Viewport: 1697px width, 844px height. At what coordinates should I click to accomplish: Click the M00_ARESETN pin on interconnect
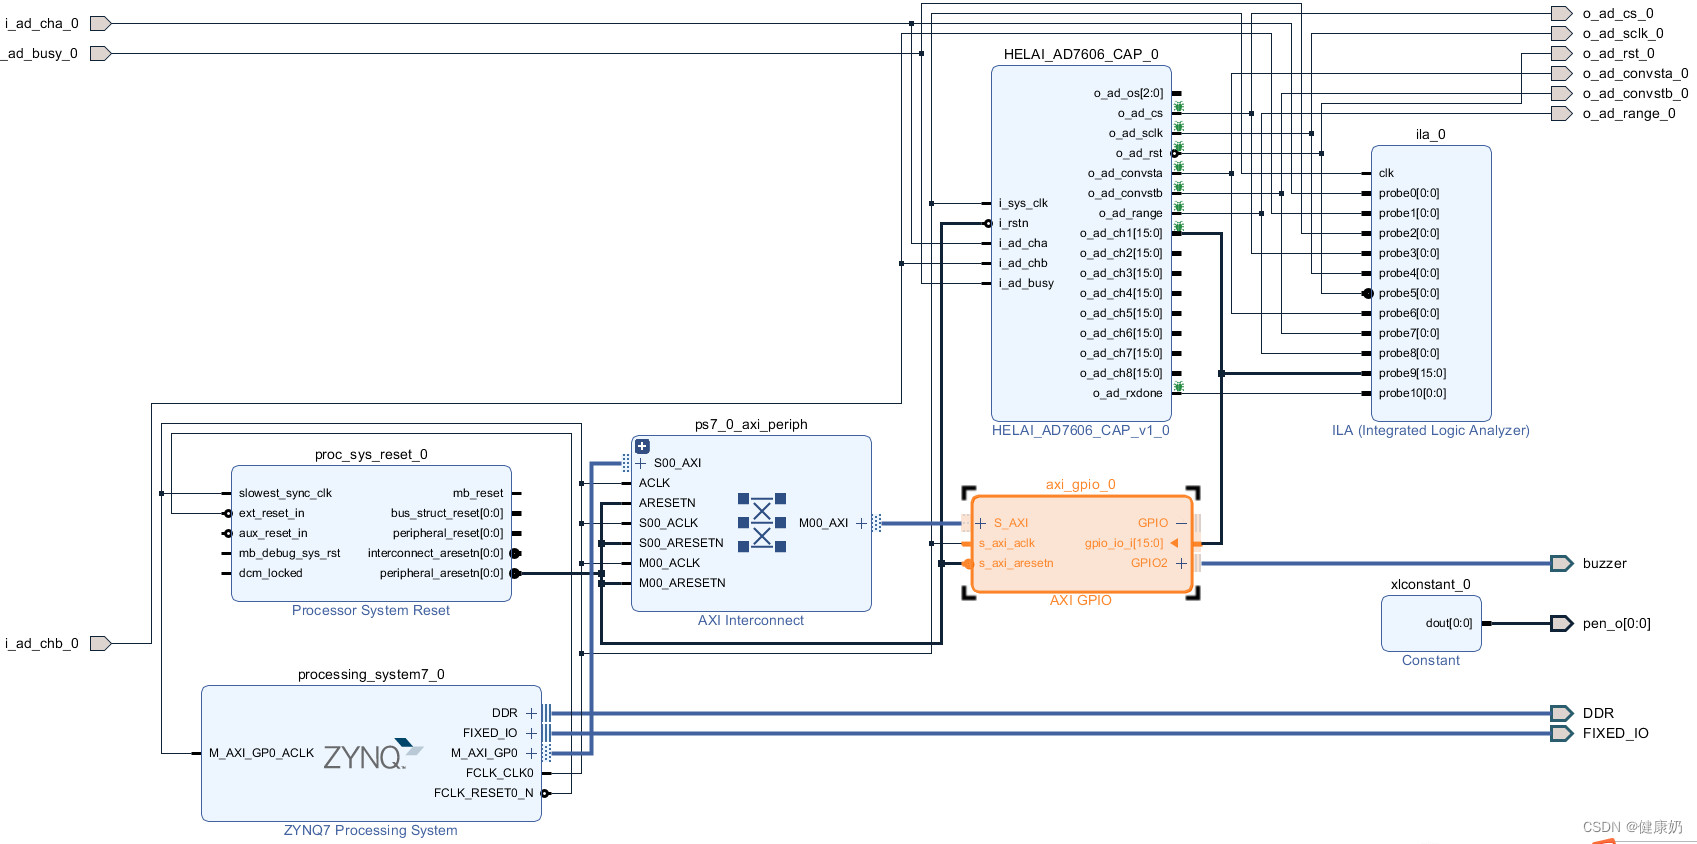[x=682, y=583]
